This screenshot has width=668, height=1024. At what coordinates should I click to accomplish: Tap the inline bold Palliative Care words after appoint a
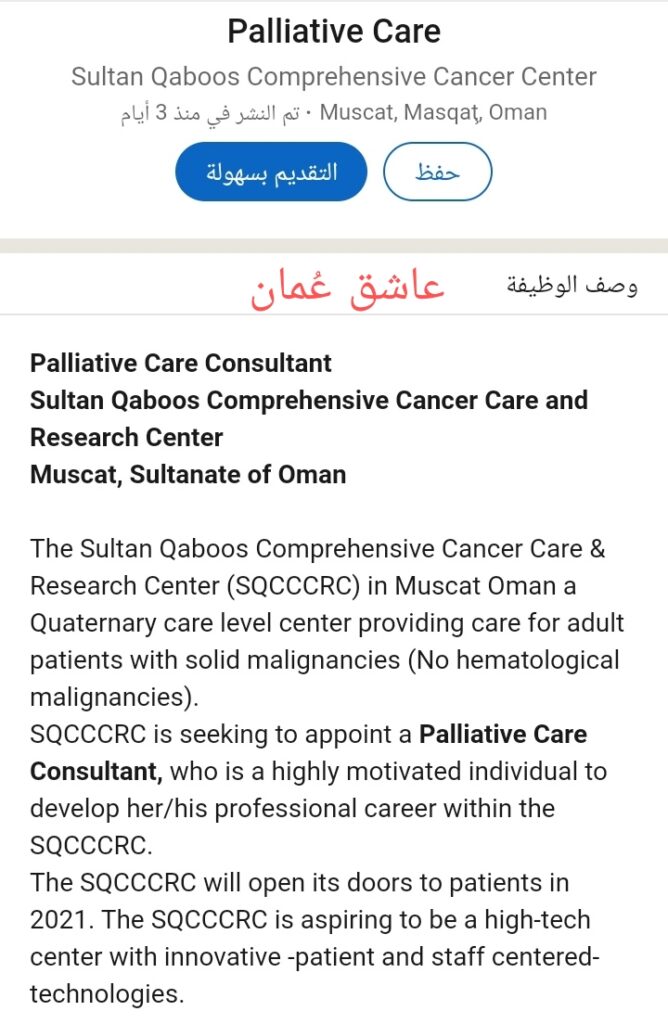[x=503, y=734]
